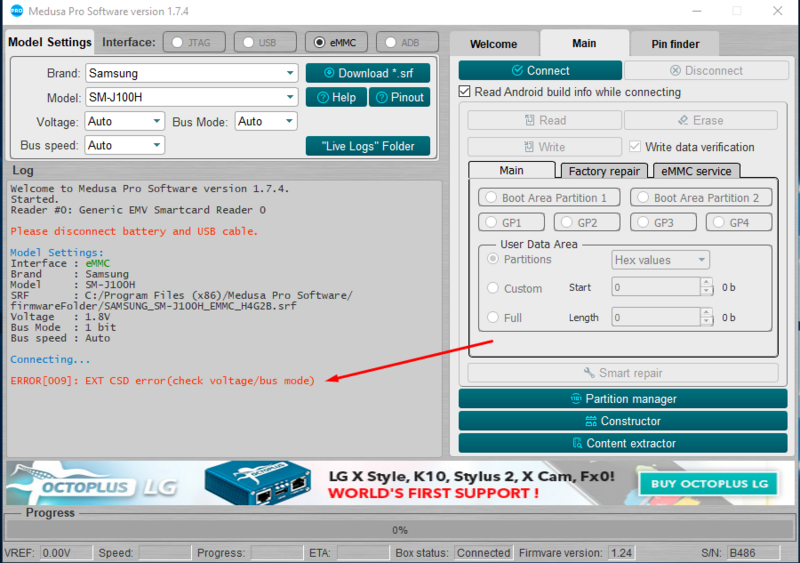Viewport: 800px width, 563px height.
Task: Click the Octoplus box device image
Action: pos(258,482)
